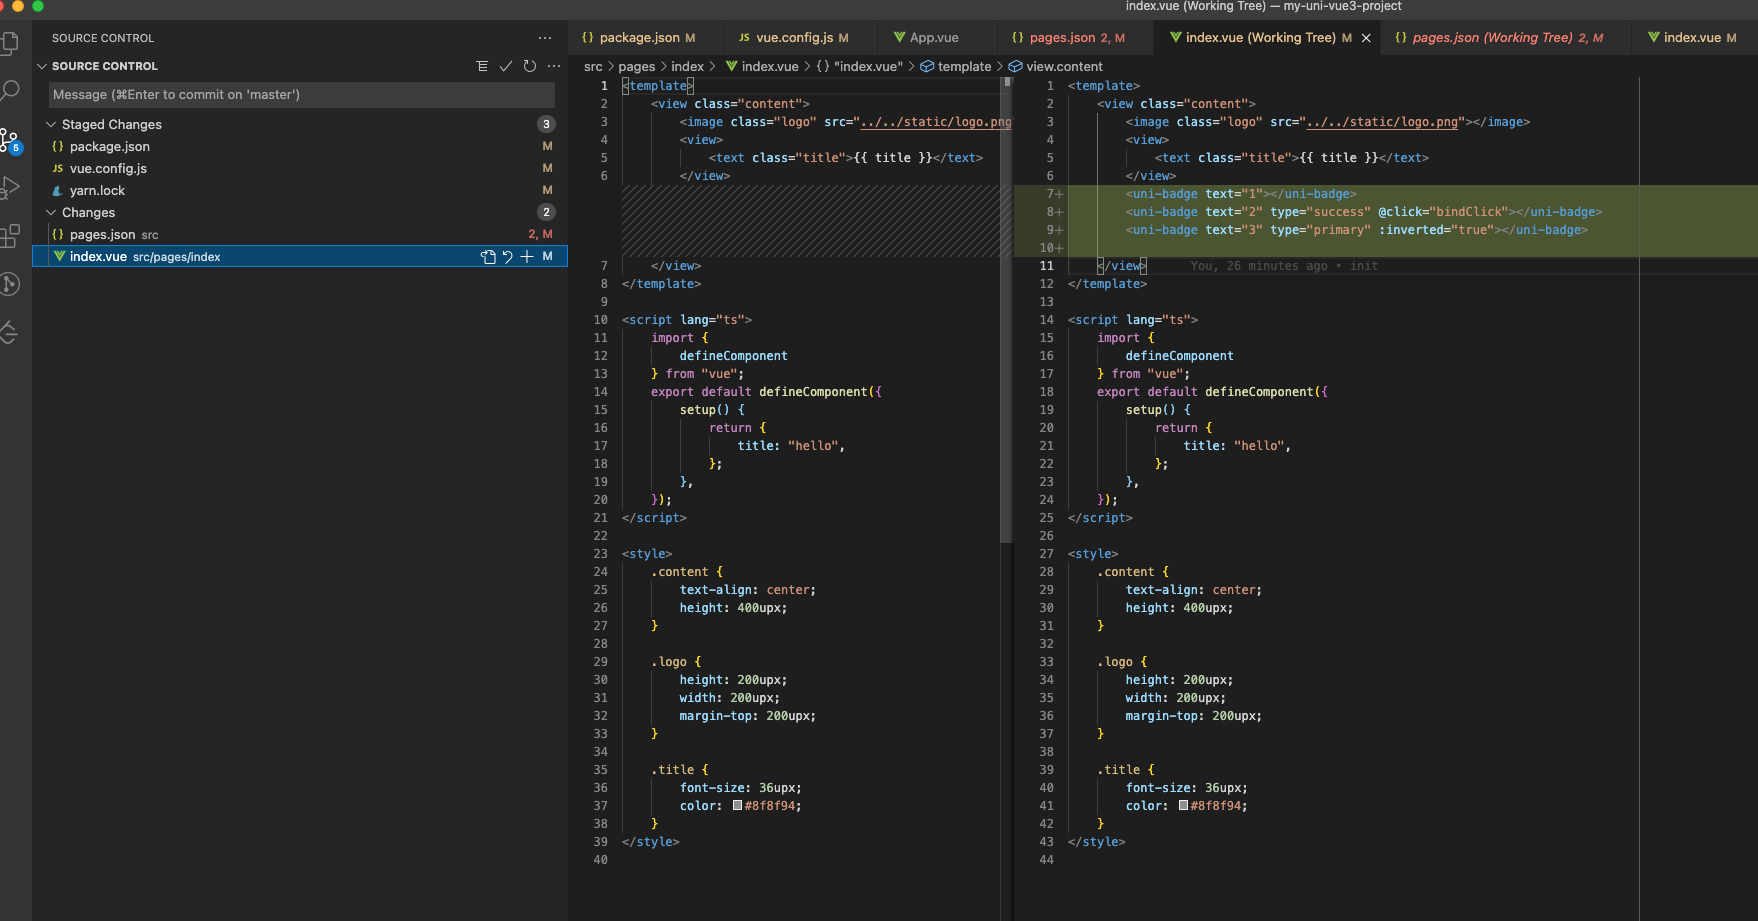The width and height of the screenshot is (1758, 921).
Task: Select pages.json under Changes
Action: click(105, 234)
